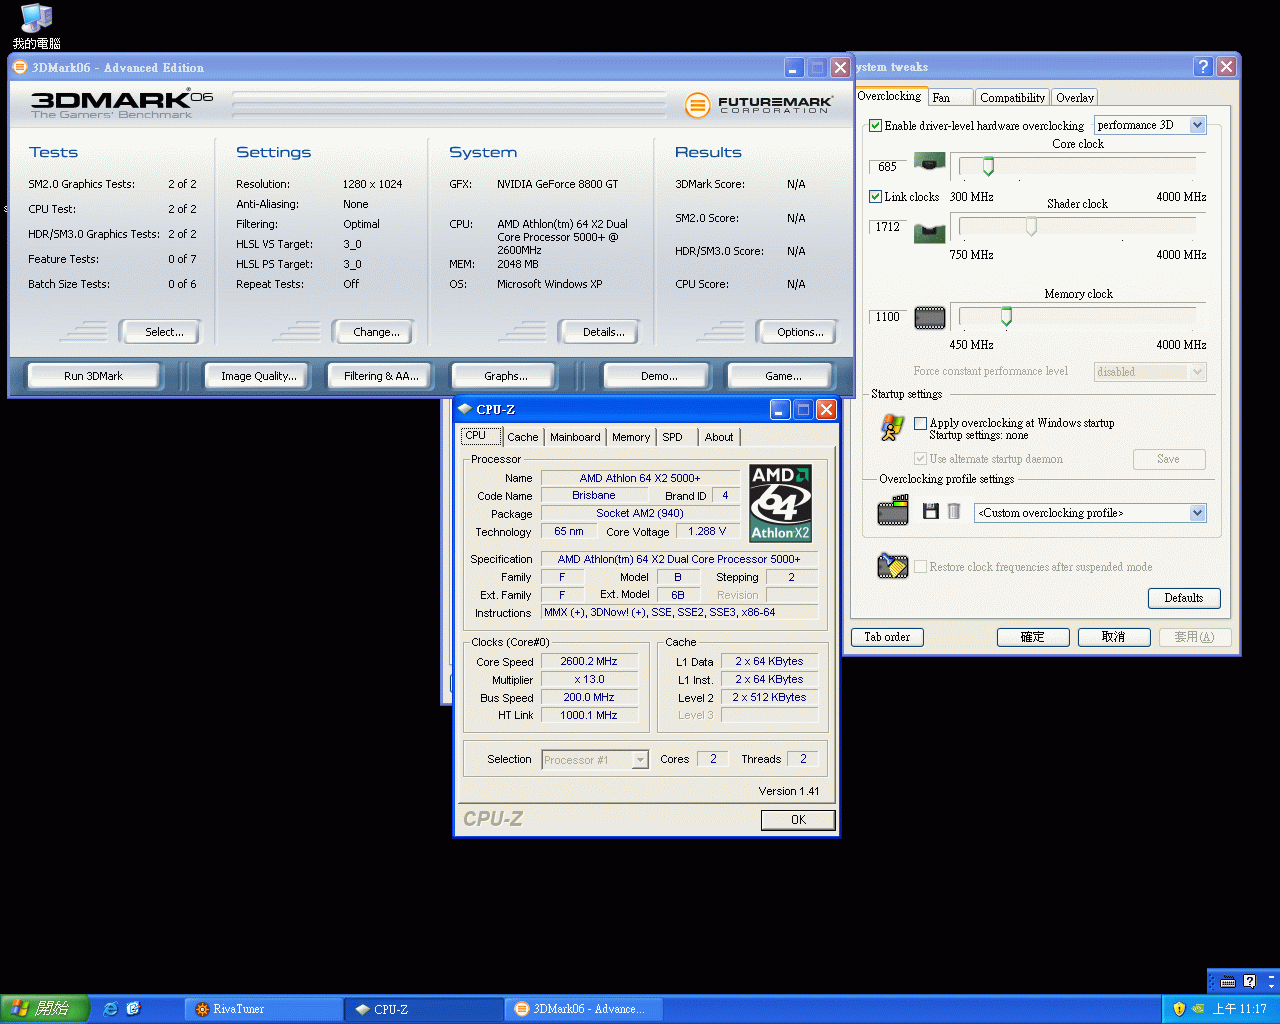Click the shader clock chip icon
Screen dimensions: 1280x1024
click(x=930, y=232)
